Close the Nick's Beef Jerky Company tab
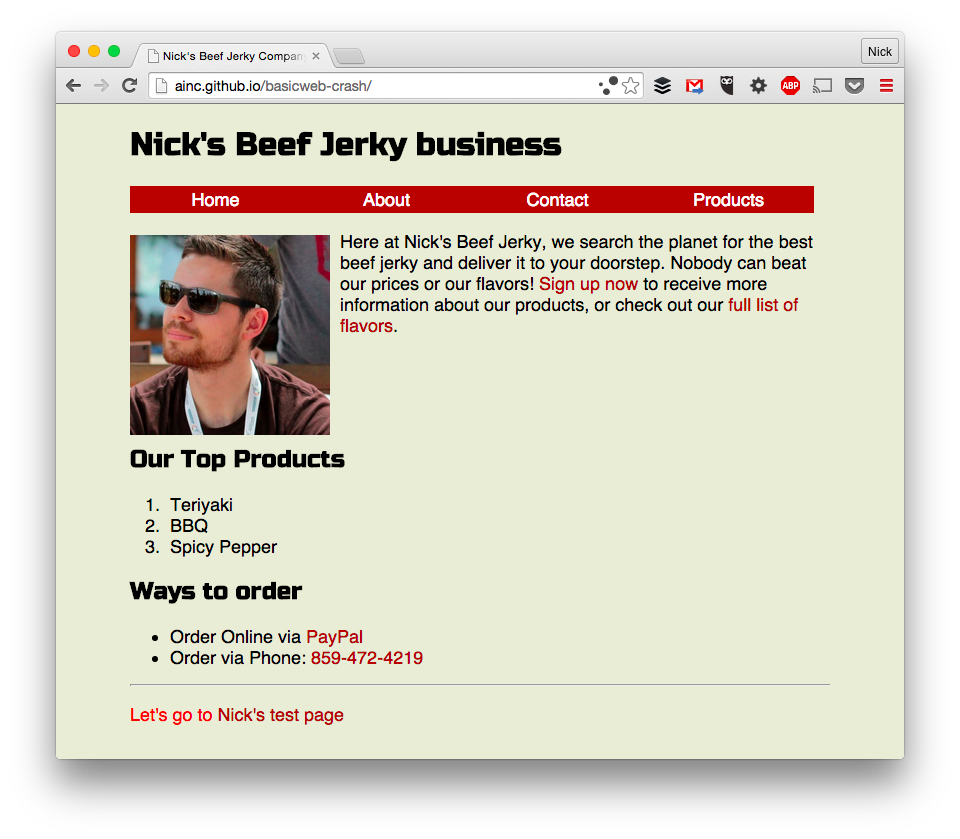Viewport: 960px width, 839px height. pyautogui.click(x=316, y=56)
